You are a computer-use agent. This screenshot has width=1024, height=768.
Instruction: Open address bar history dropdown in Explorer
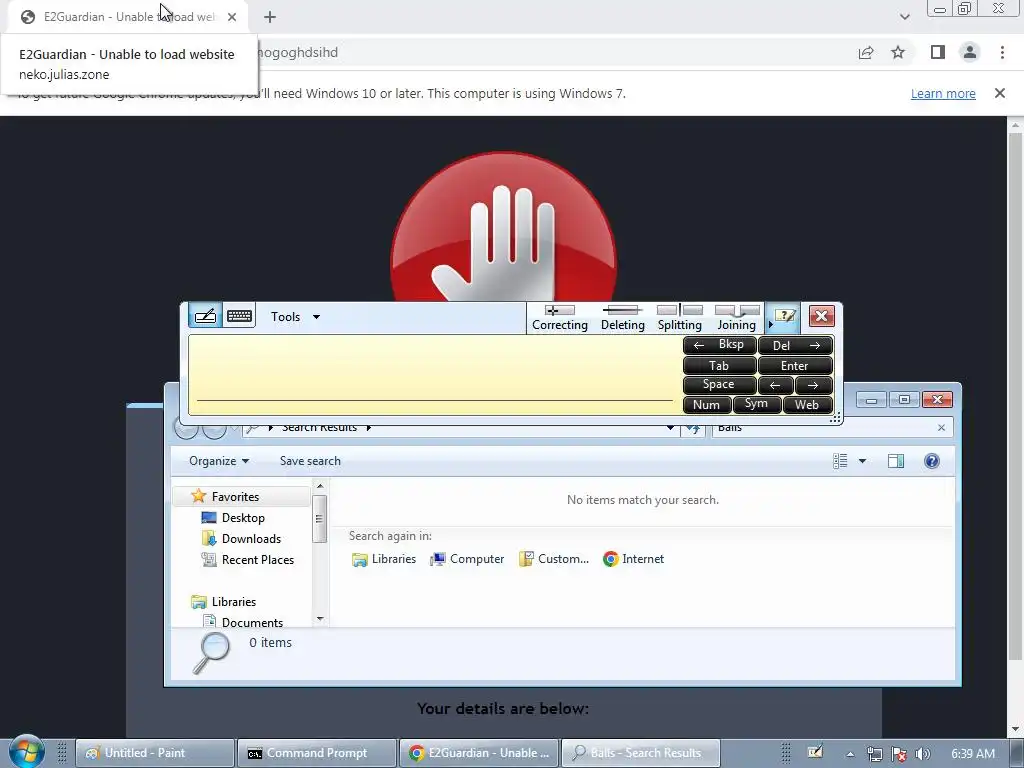point(670,428)
